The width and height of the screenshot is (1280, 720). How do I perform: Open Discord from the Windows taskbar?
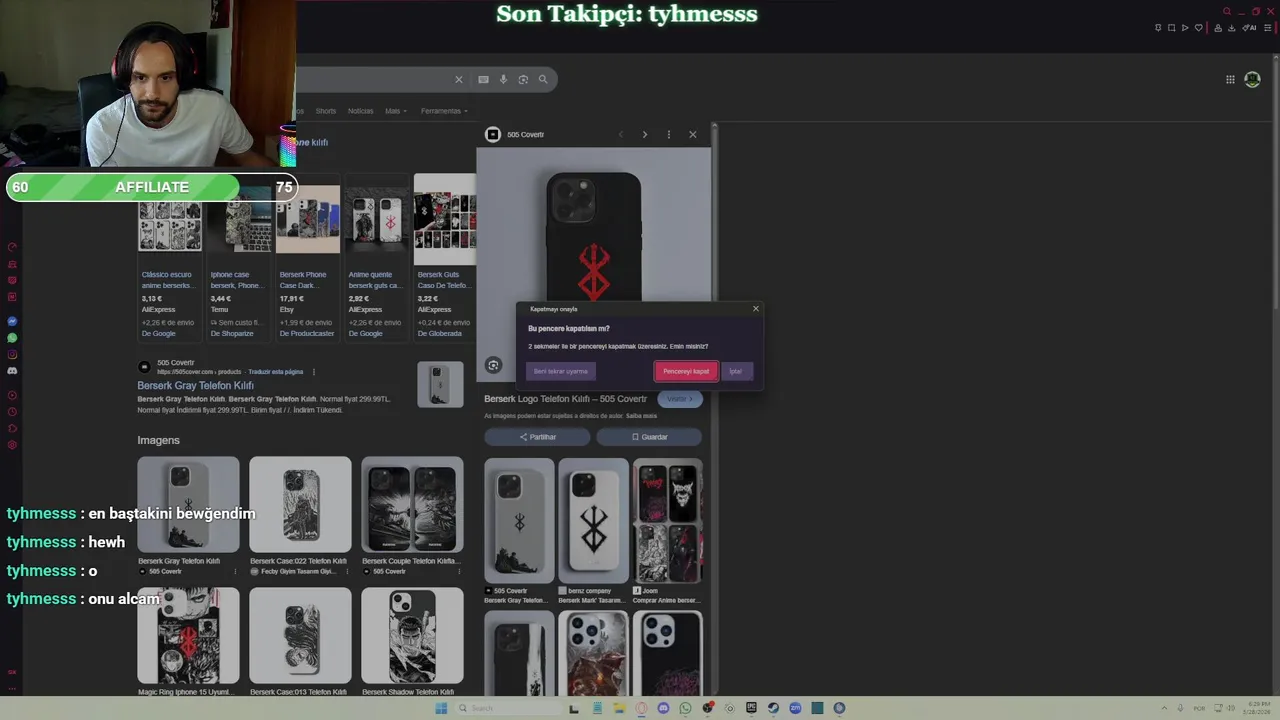point(663,708)
